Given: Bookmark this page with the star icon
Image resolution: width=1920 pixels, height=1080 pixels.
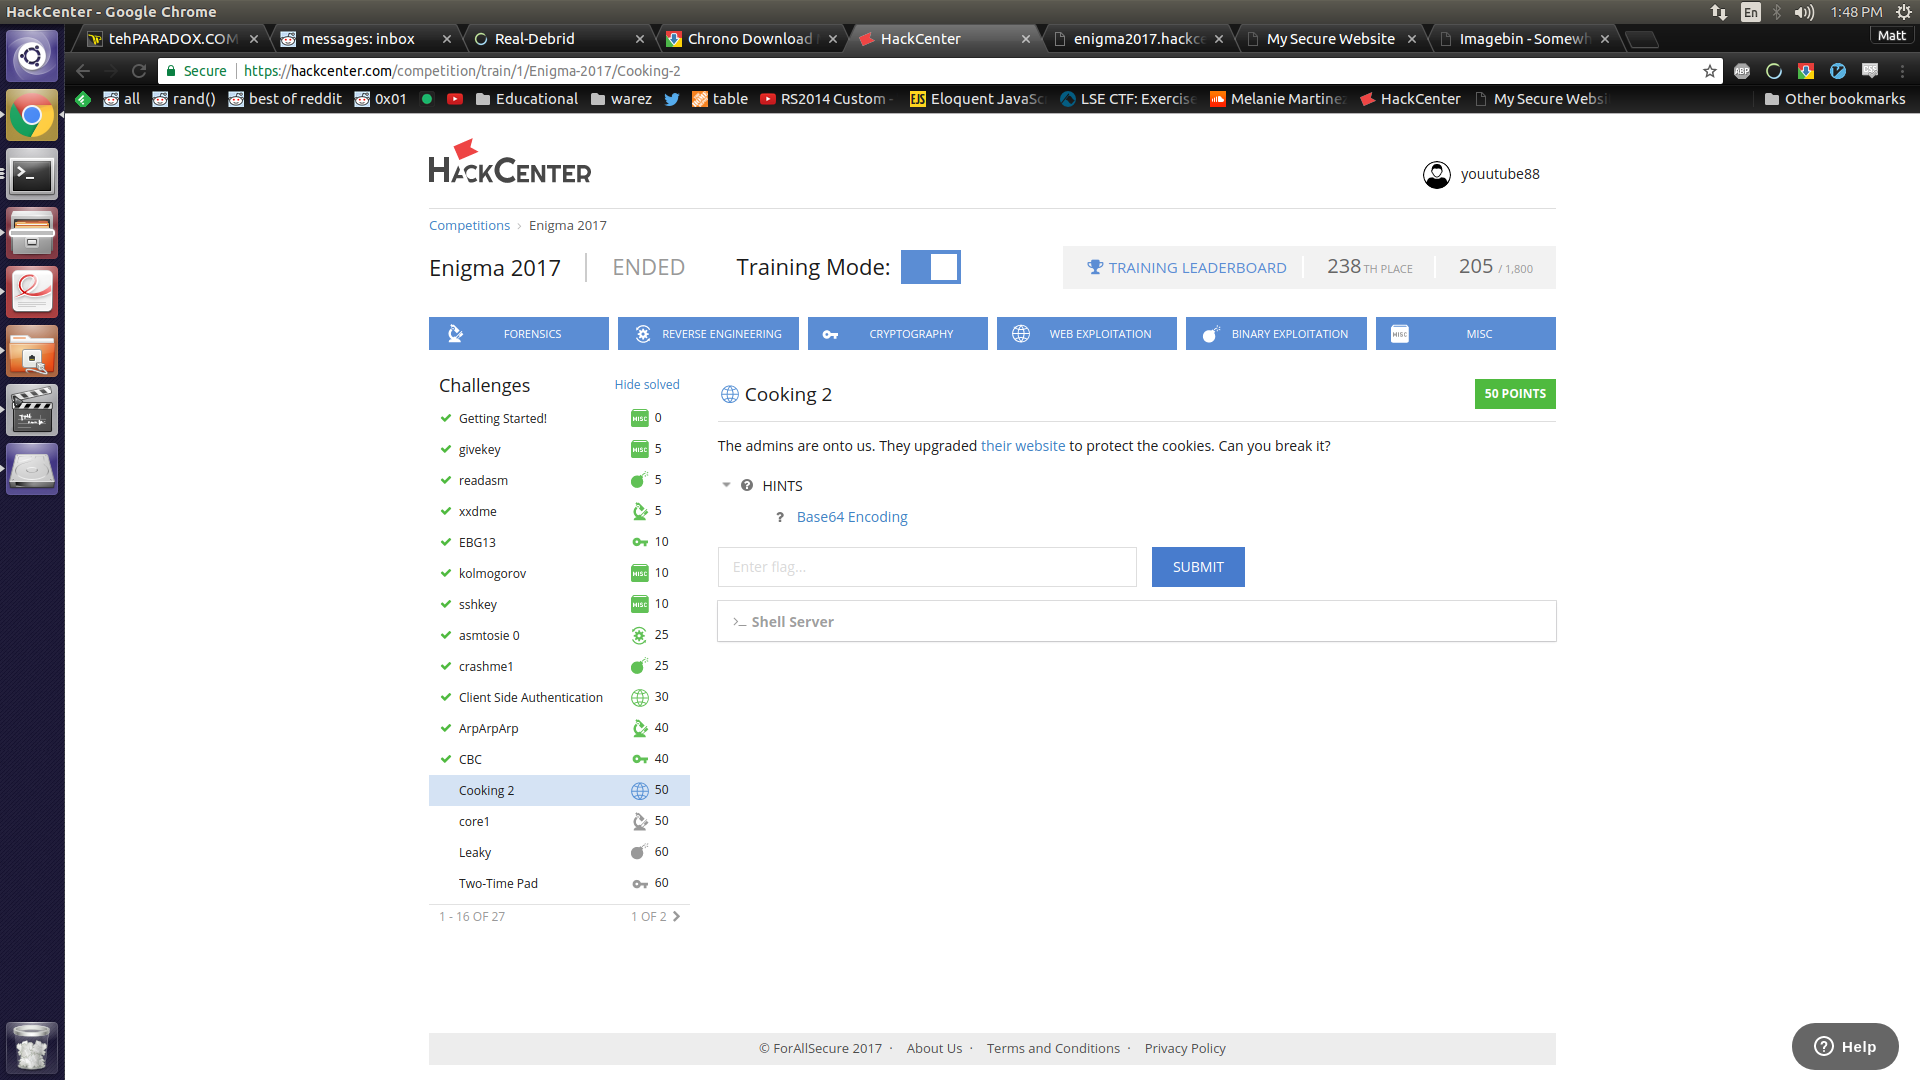Looking at the screenshot, I should coord(1710,71).
